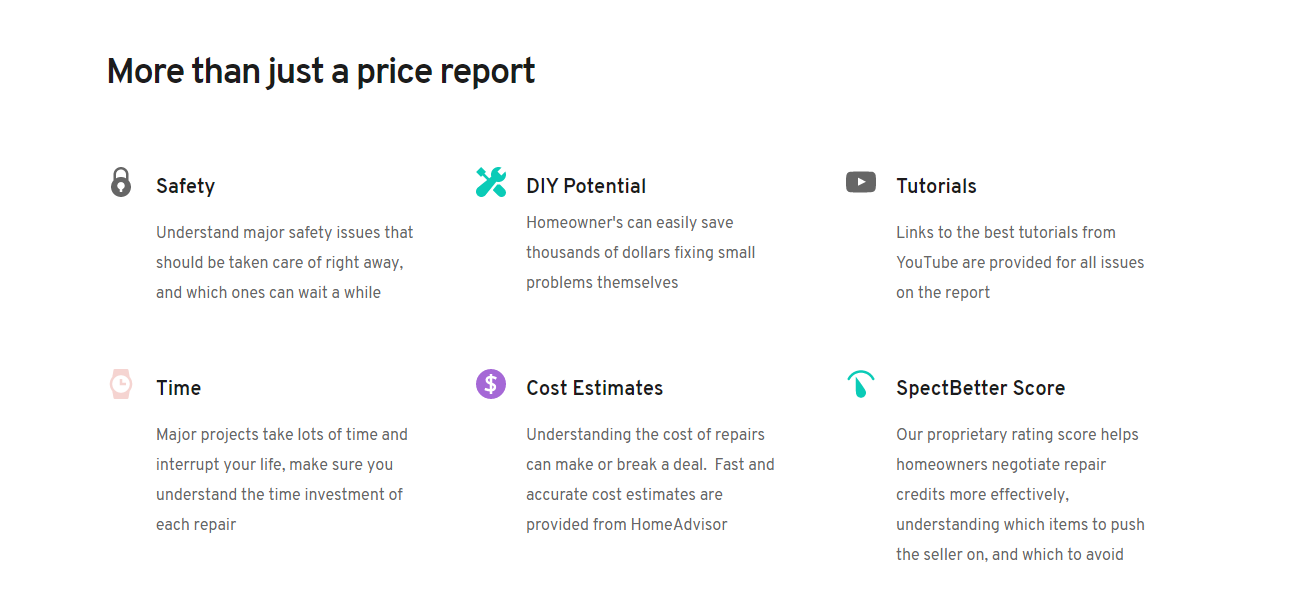
Task: Click the Safety description paragraph
Action: click(x=284, y=263)
